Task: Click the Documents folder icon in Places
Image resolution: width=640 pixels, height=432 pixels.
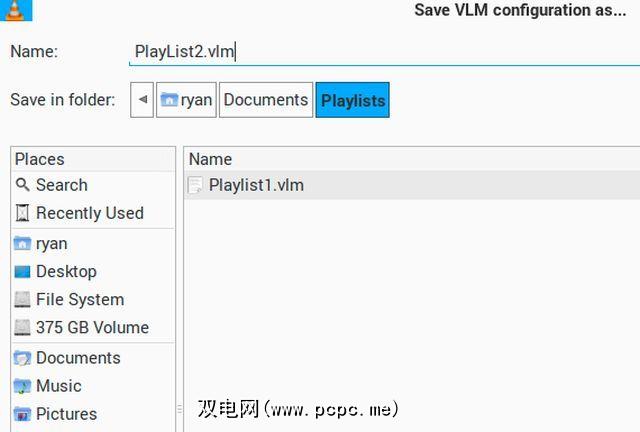Action: [x=23, y=358]
